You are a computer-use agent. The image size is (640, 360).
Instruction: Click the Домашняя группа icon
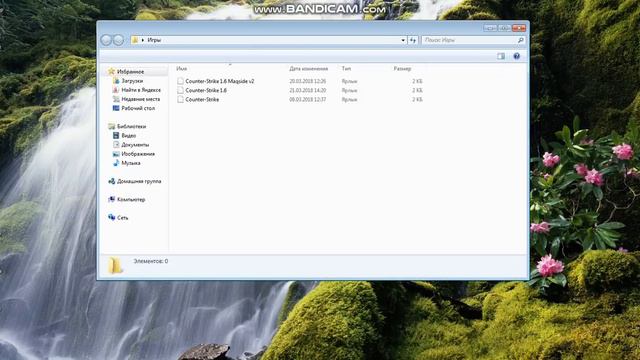pyautogui.click(x=111, y=181)
